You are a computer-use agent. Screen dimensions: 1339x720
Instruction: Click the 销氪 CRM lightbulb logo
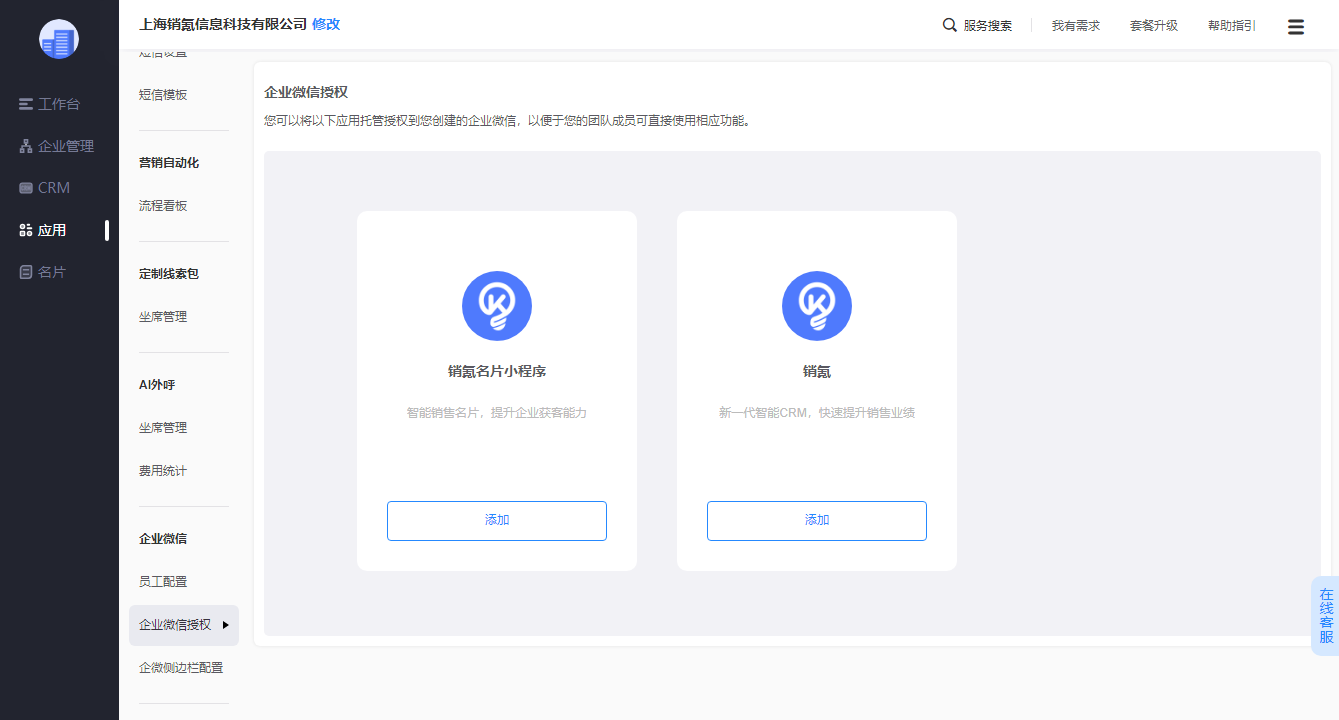(817, 306)
